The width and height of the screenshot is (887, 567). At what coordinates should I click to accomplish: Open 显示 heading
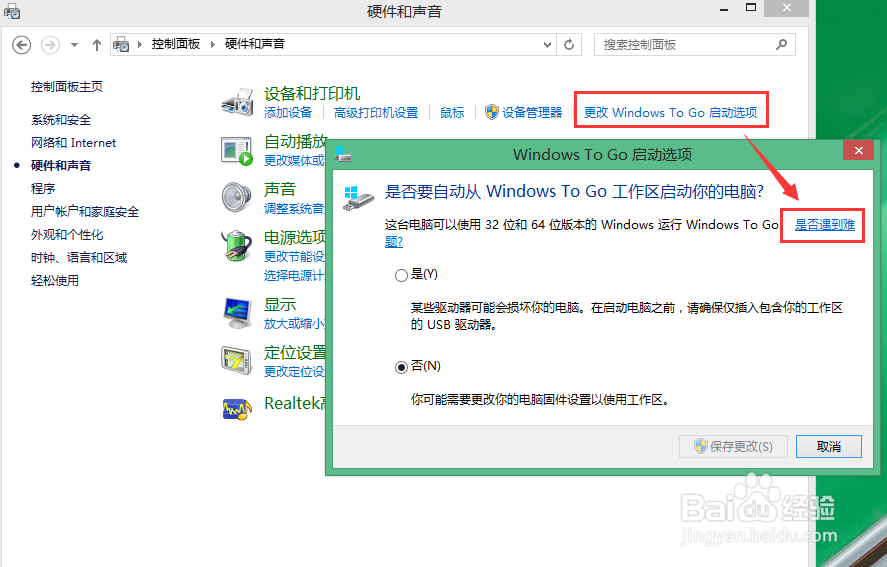point(280,304)
